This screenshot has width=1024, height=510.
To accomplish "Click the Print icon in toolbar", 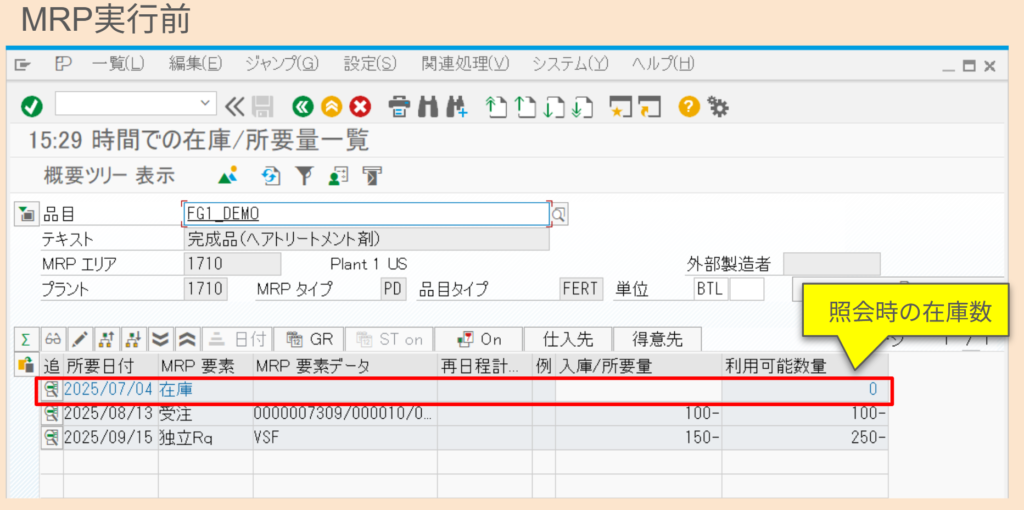I will (x=399, y=106).
